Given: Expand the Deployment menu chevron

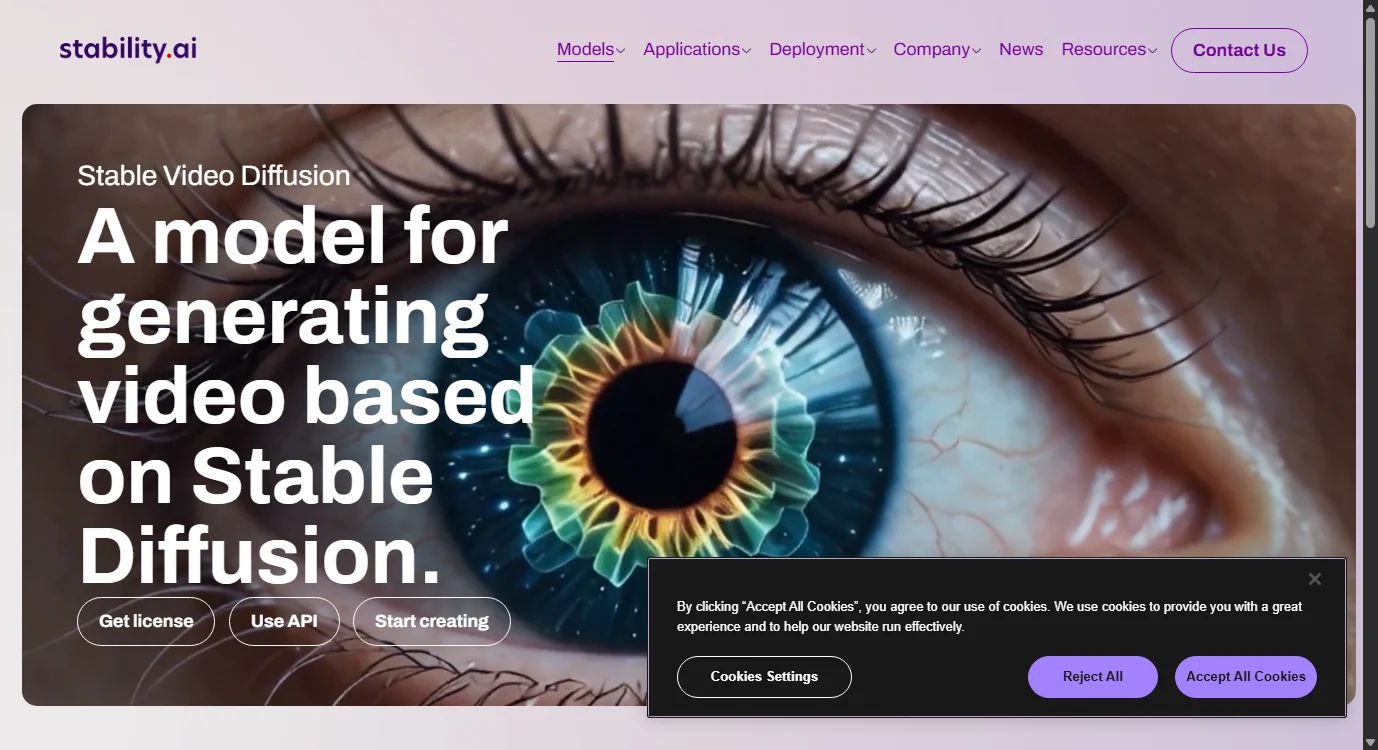Looking at the screenshot, I should point(871,51).
